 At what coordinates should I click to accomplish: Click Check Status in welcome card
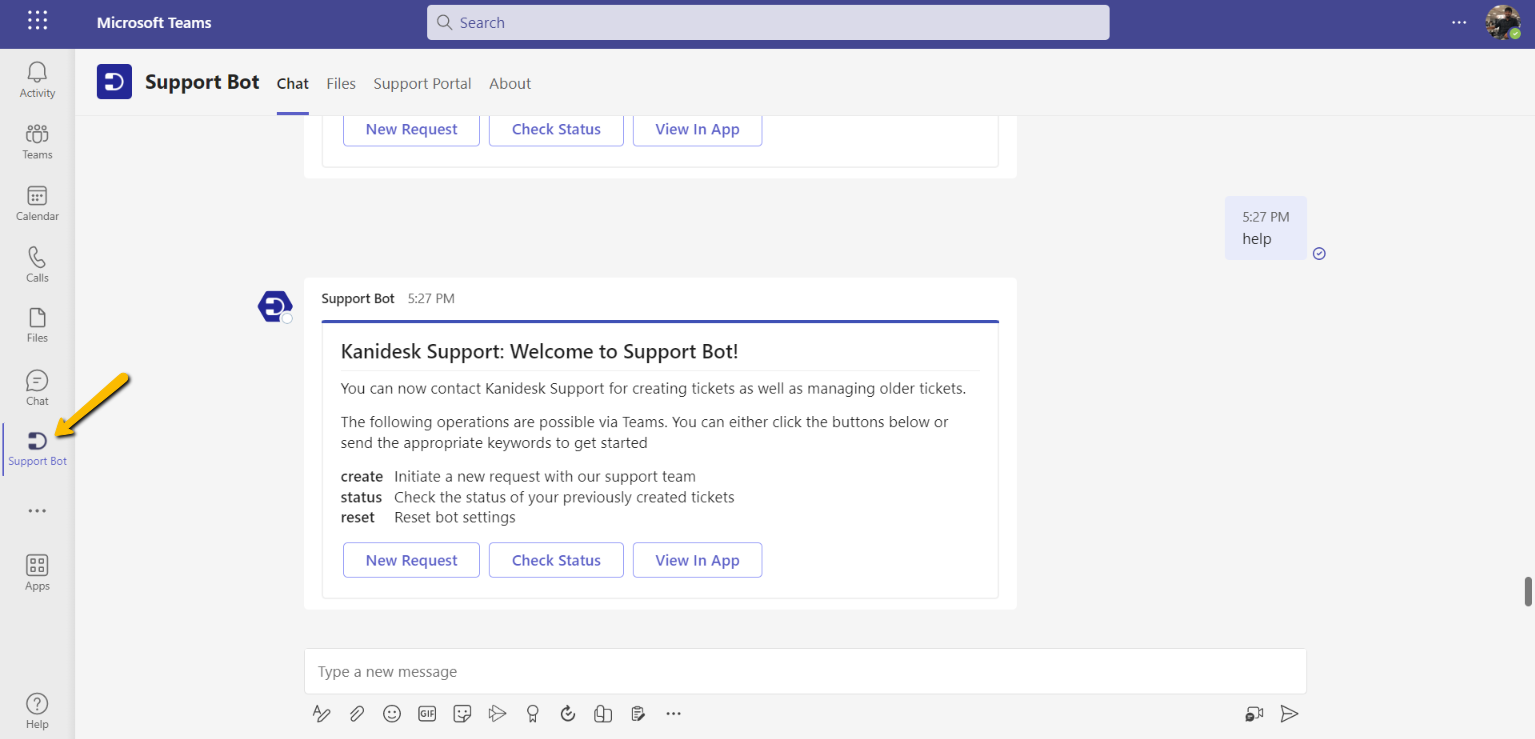[x=556, y=560]
